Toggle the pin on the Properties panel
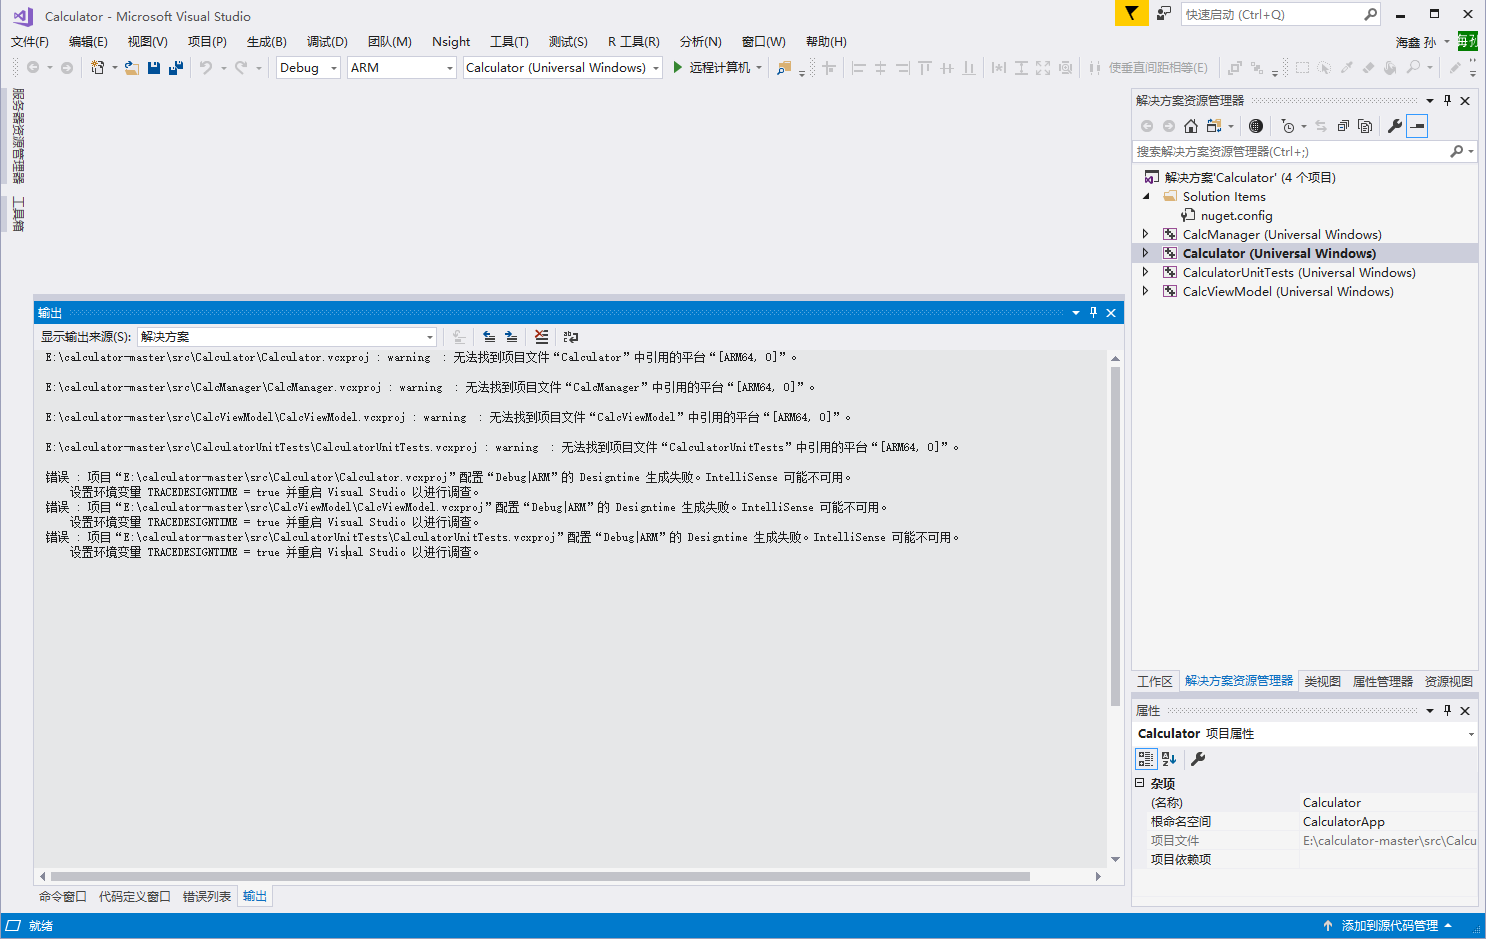Viewport: 1486px width, 939px height. coord(1447,710)
